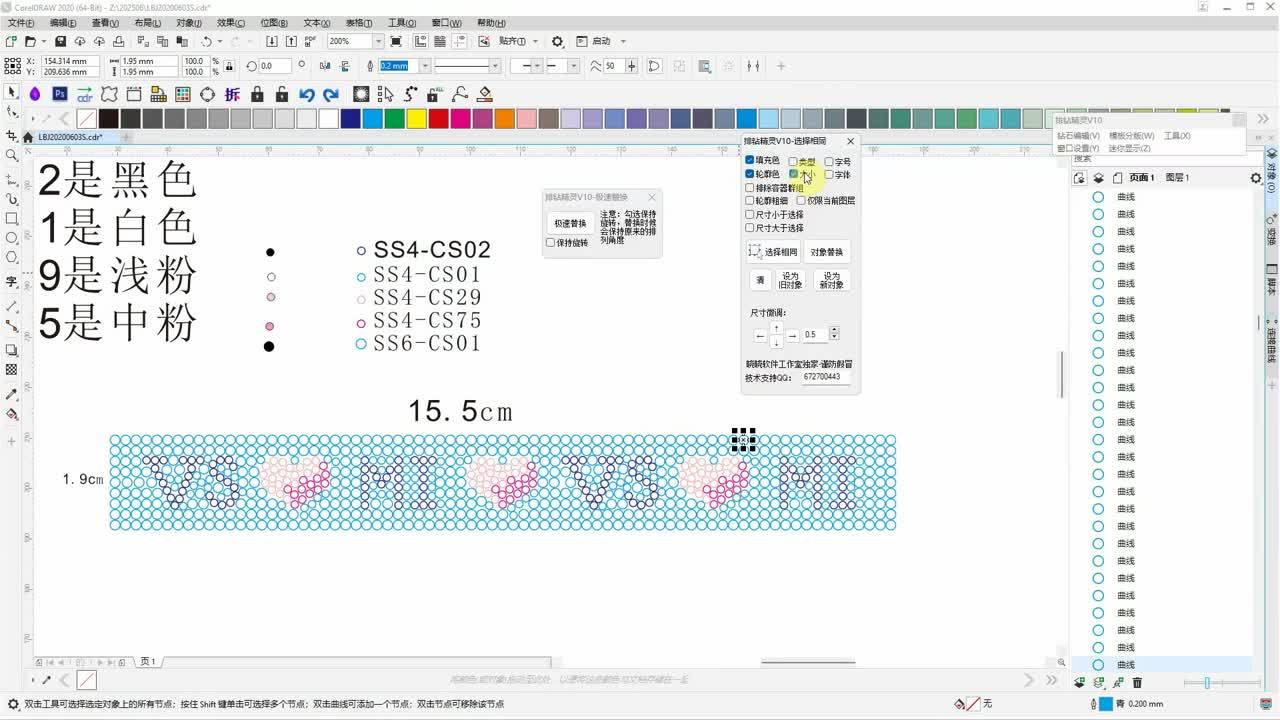
Task: Uncheck the 填充色 checkbox
Action: pyautogui.click(x=750, y=160)
